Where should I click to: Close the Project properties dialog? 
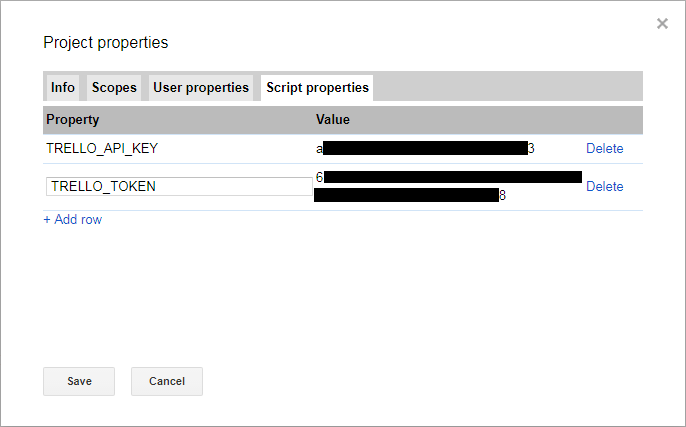662,24
